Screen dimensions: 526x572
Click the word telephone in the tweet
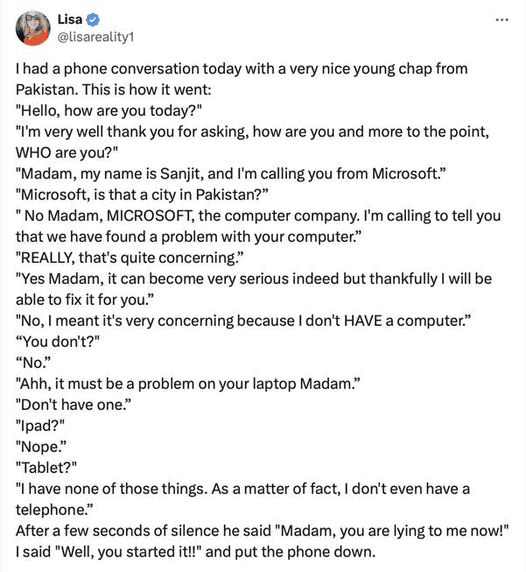(x=51, y=510)
